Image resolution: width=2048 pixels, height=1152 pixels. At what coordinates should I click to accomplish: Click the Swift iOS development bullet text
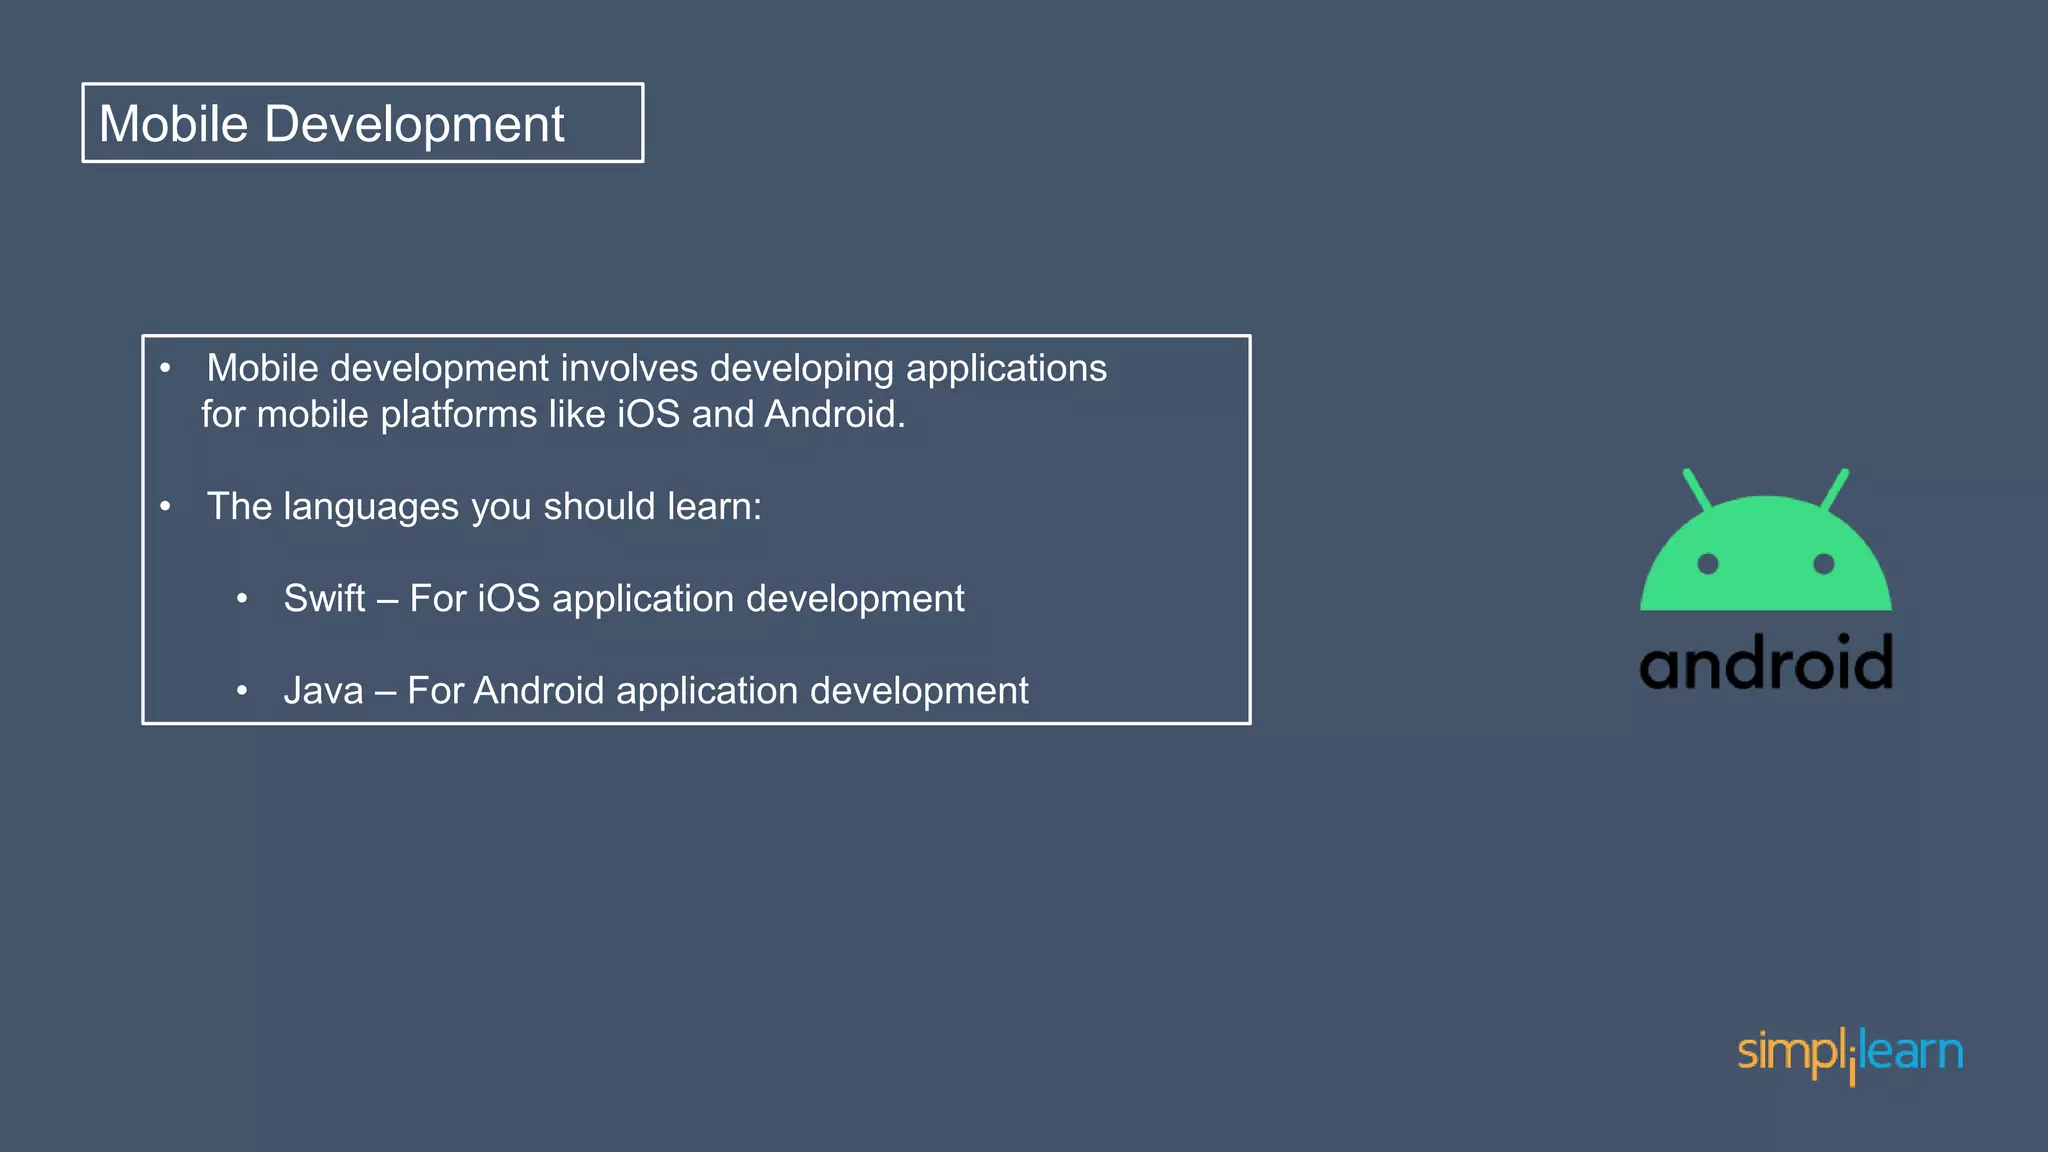pyautogui.click(x=624, y=598)
